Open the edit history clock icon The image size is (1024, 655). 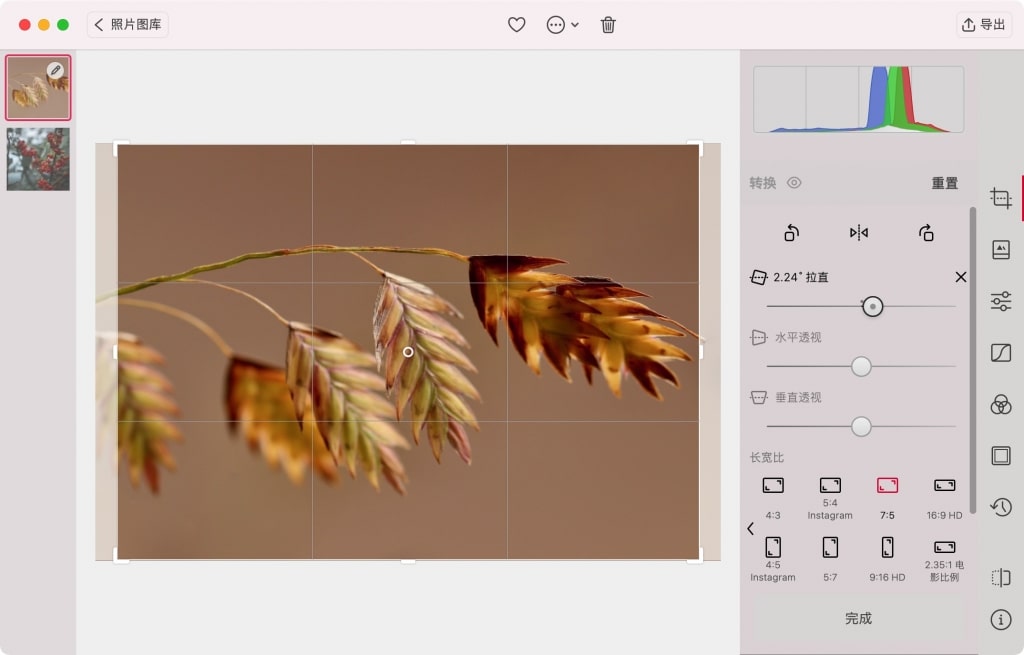click(1001, 507)
